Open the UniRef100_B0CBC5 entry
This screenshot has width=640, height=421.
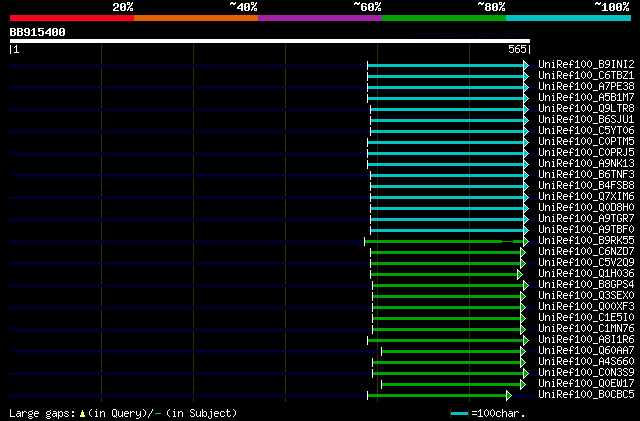pos(586,395)
